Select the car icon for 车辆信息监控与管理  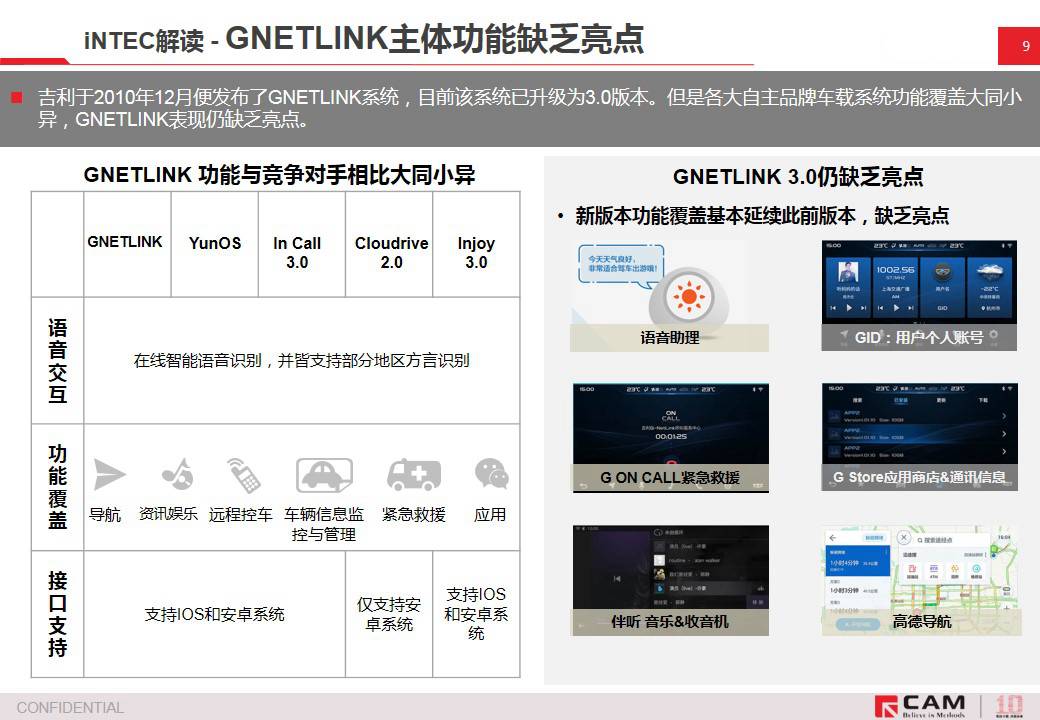[x=324, y=475]
